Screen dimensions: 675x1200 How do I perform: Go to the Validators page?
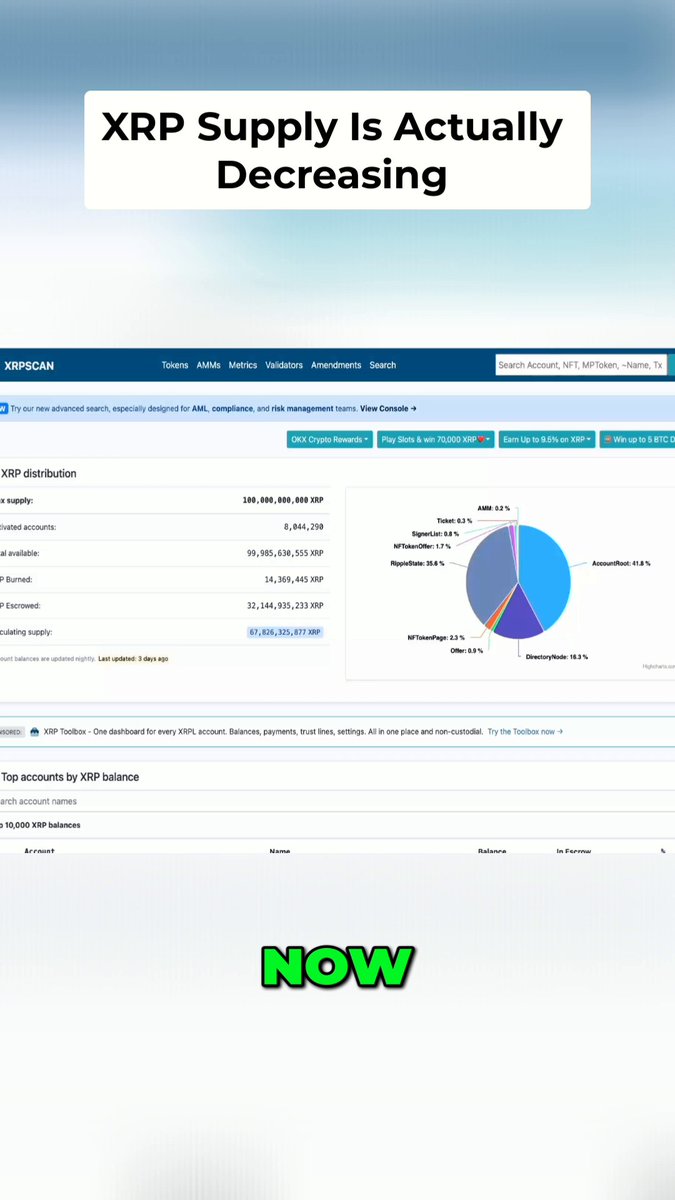coord(284,365)
